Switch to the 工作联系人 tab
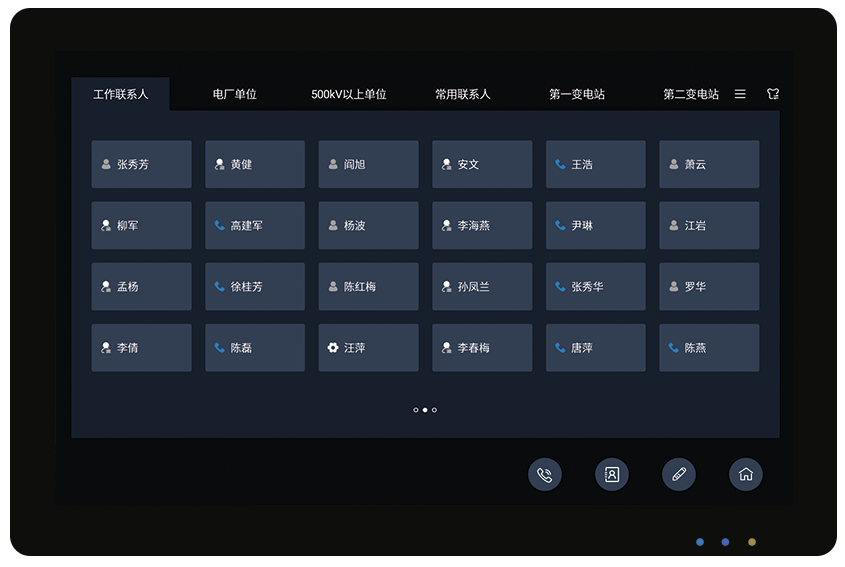 (x=120, y=94)
